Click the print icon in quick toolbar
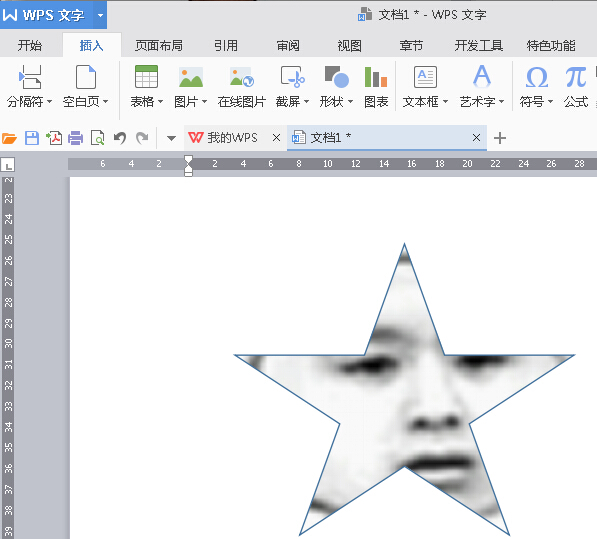 coord(75,138)
